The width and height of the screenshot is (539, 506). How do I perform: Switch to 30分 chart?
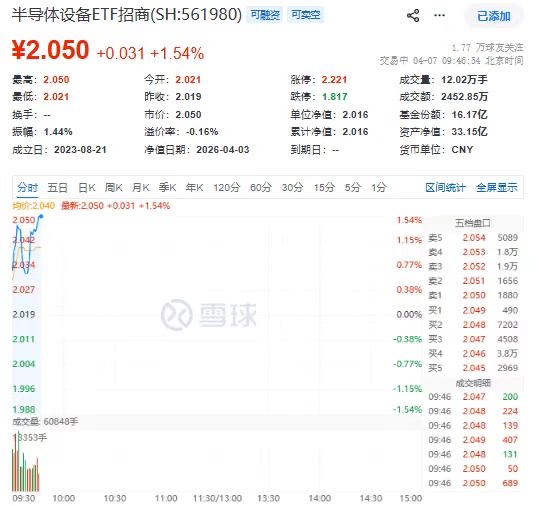point(293,188)
